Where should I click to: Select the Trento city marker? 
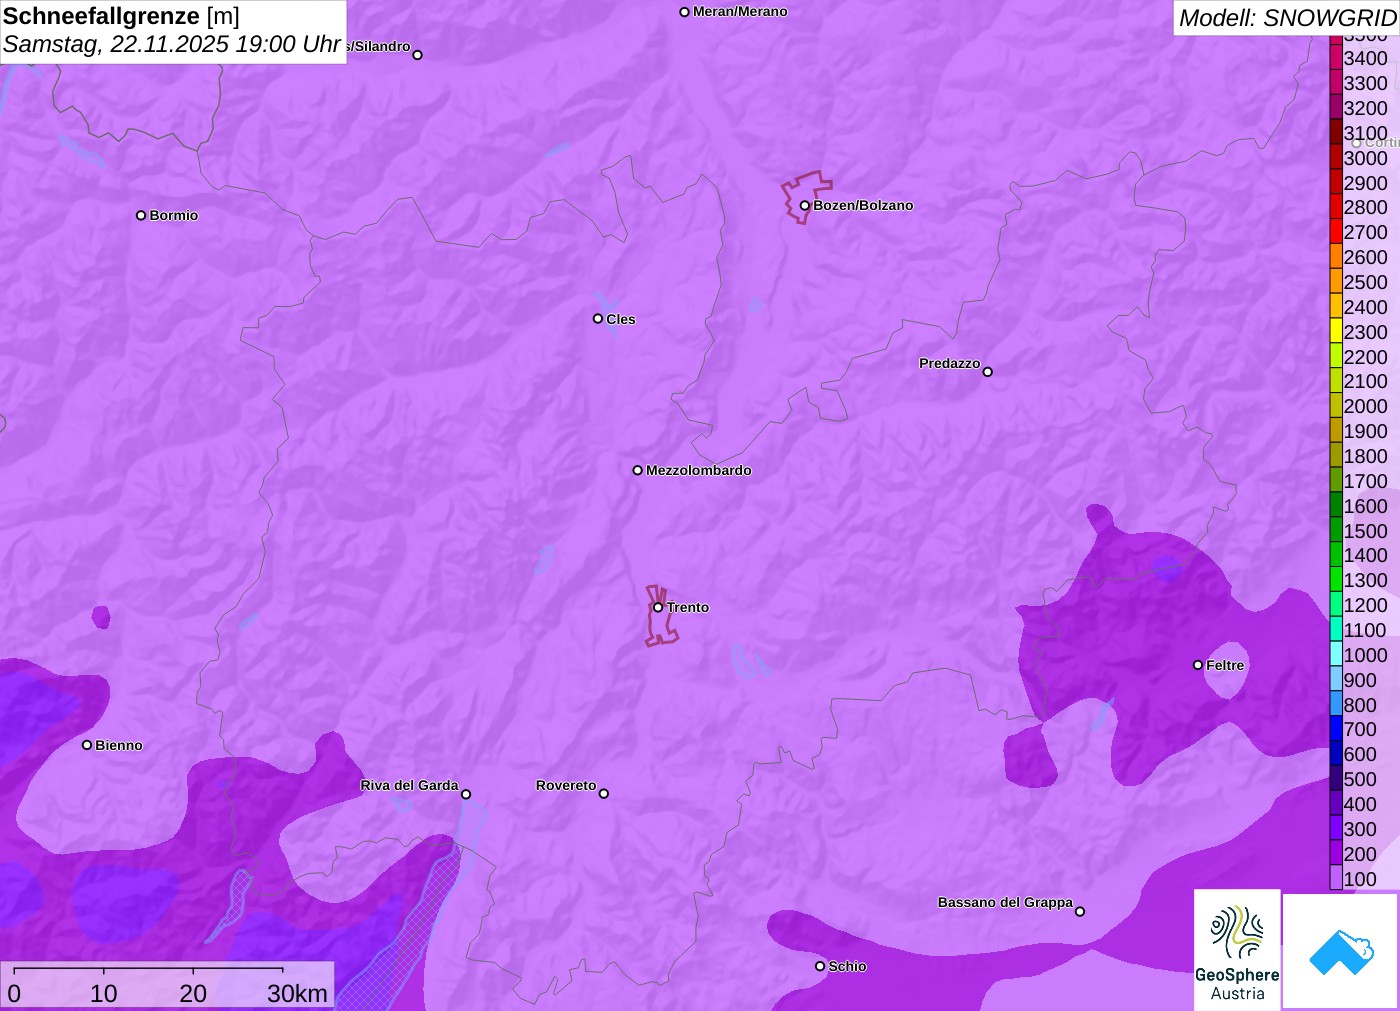(658, 607)
